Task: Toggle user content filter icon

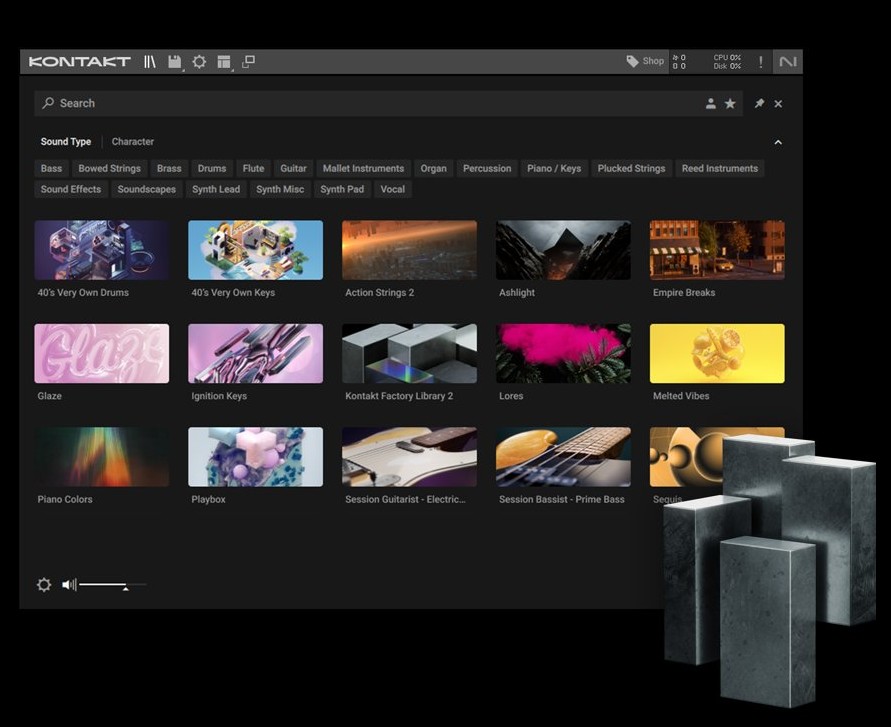Action: click(711, 104)
